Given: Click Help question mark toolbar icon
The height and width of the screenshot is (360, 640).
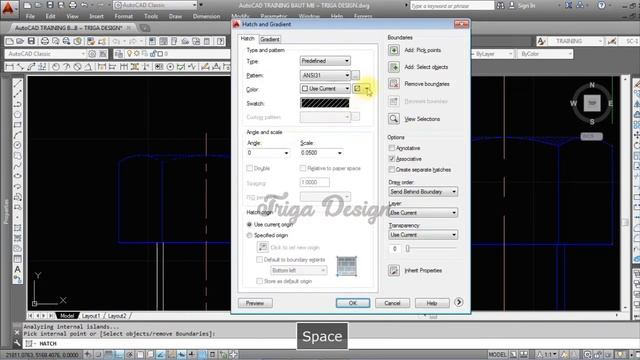Looking at the screenshot, I should (x=220, y=41).
